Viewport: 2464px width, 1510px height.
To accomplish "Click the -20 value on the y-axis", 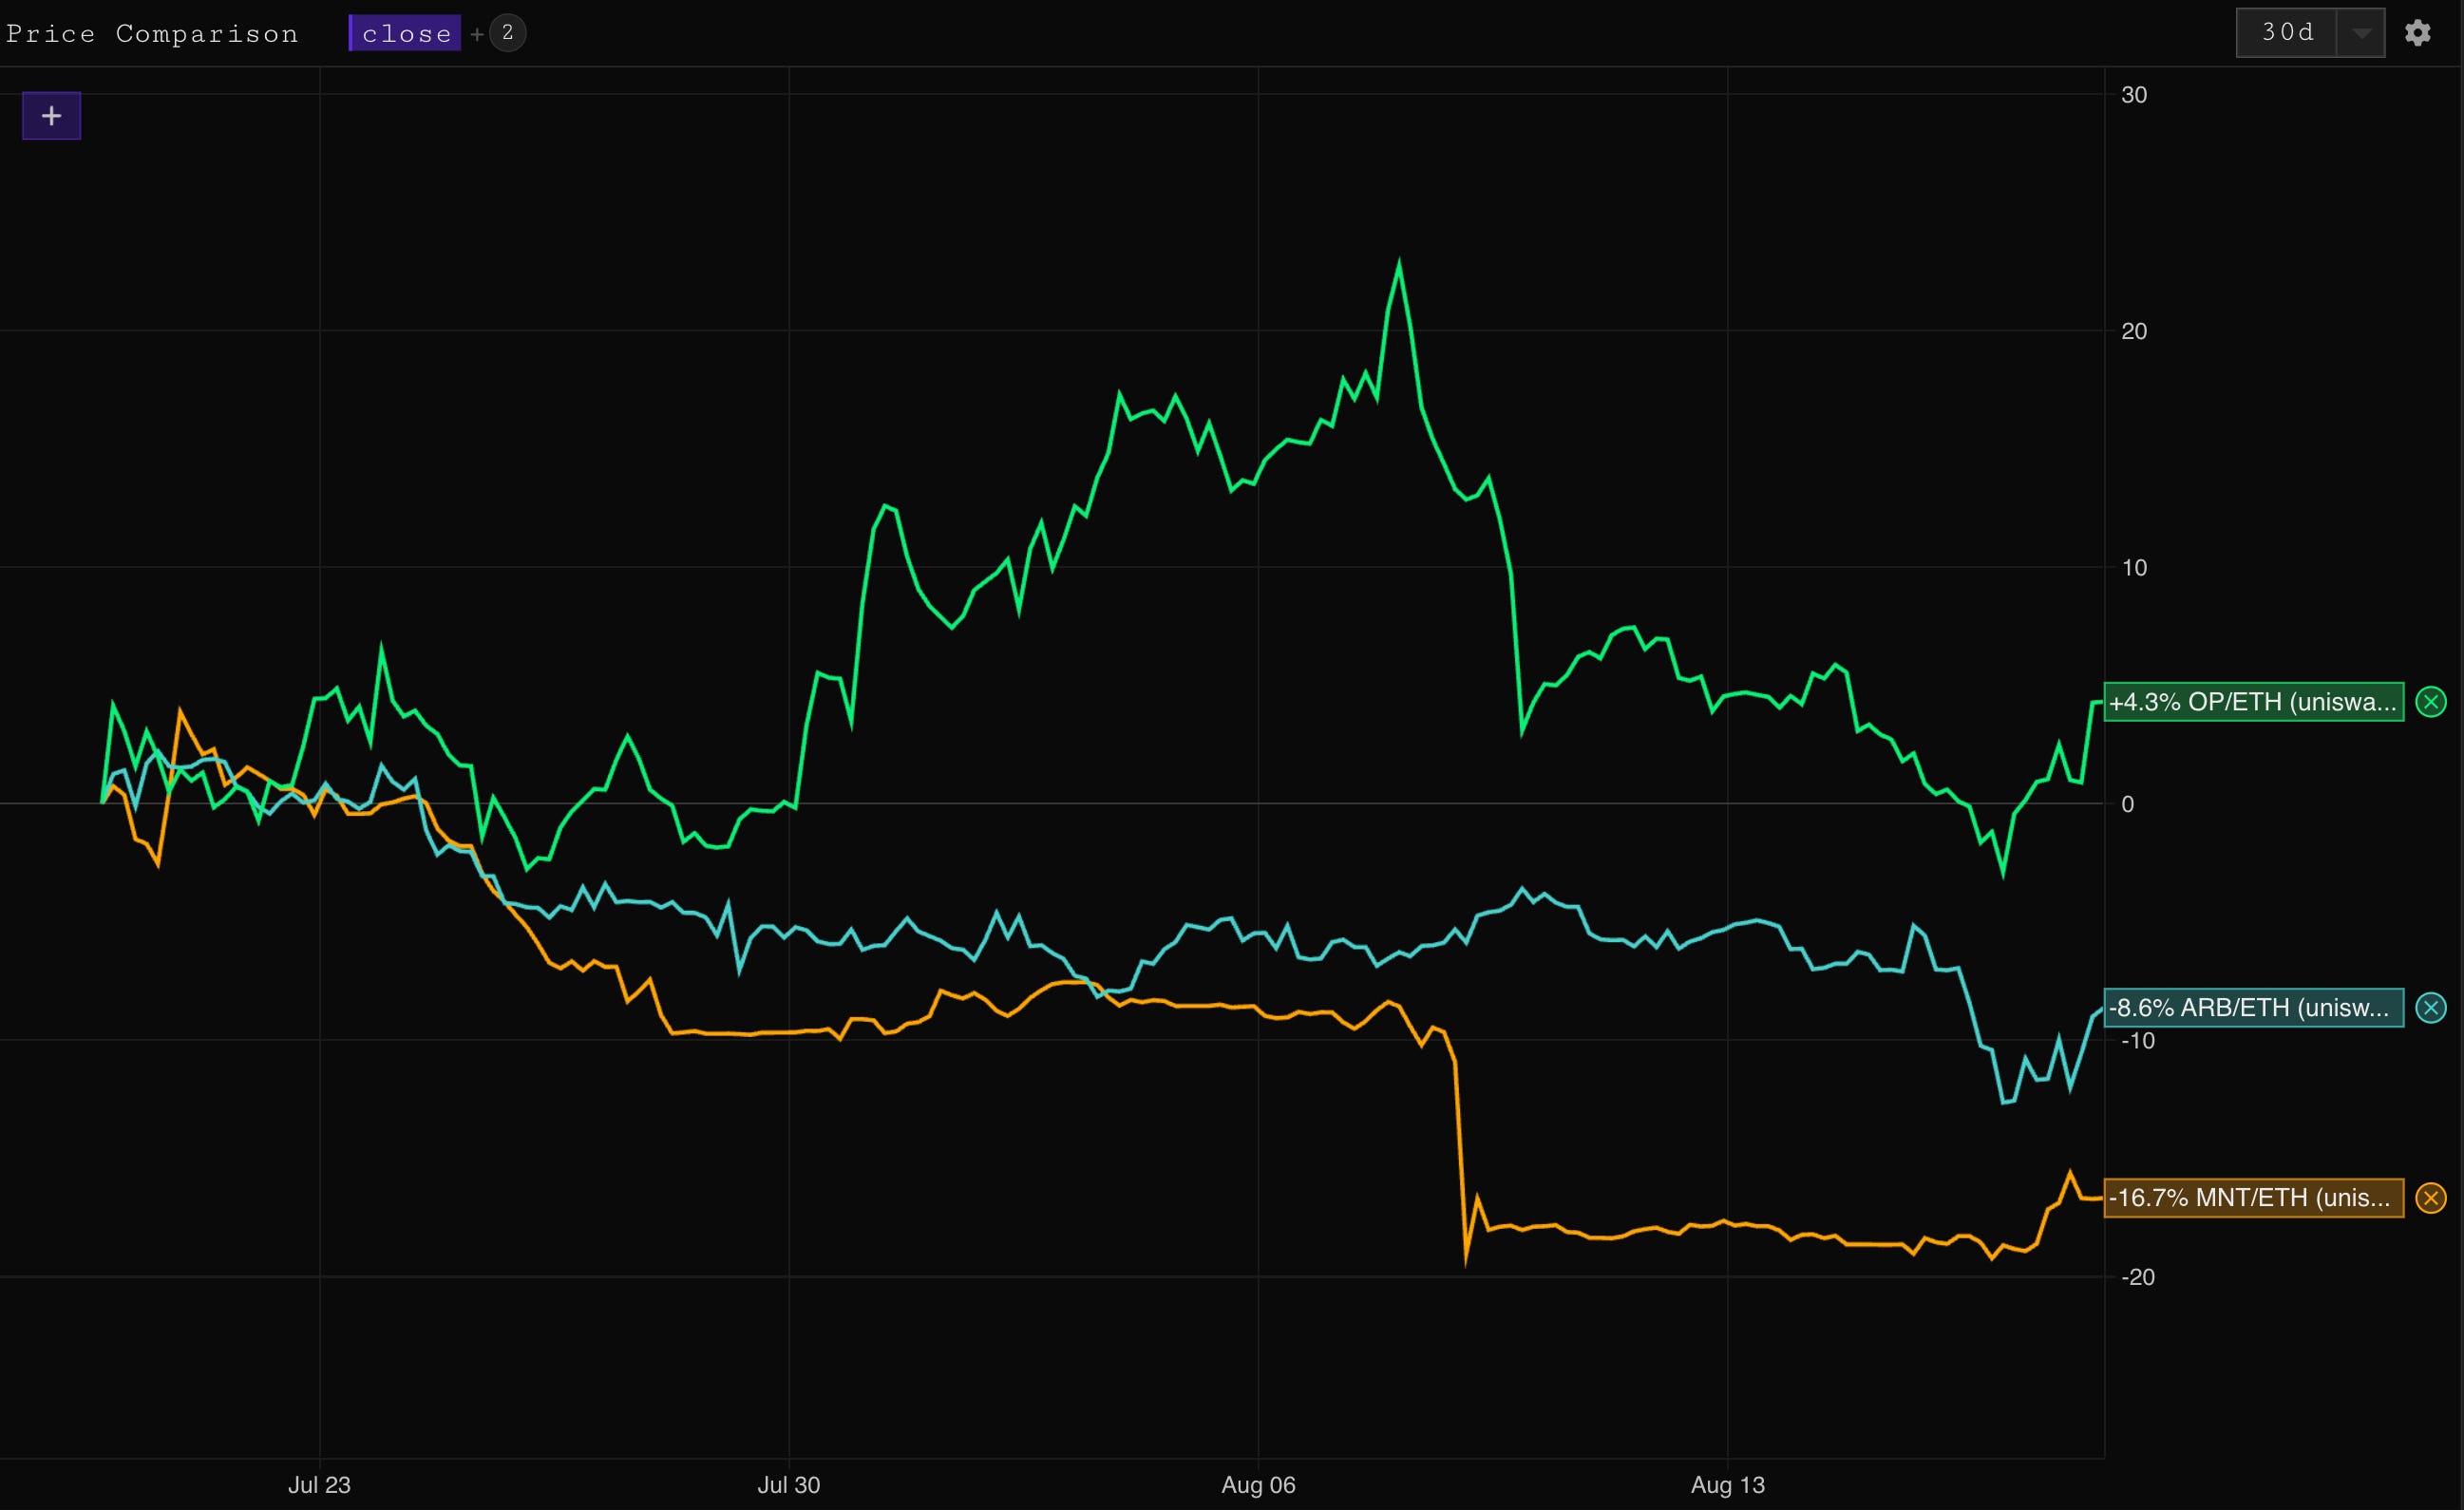I will pos(2137,1277).
